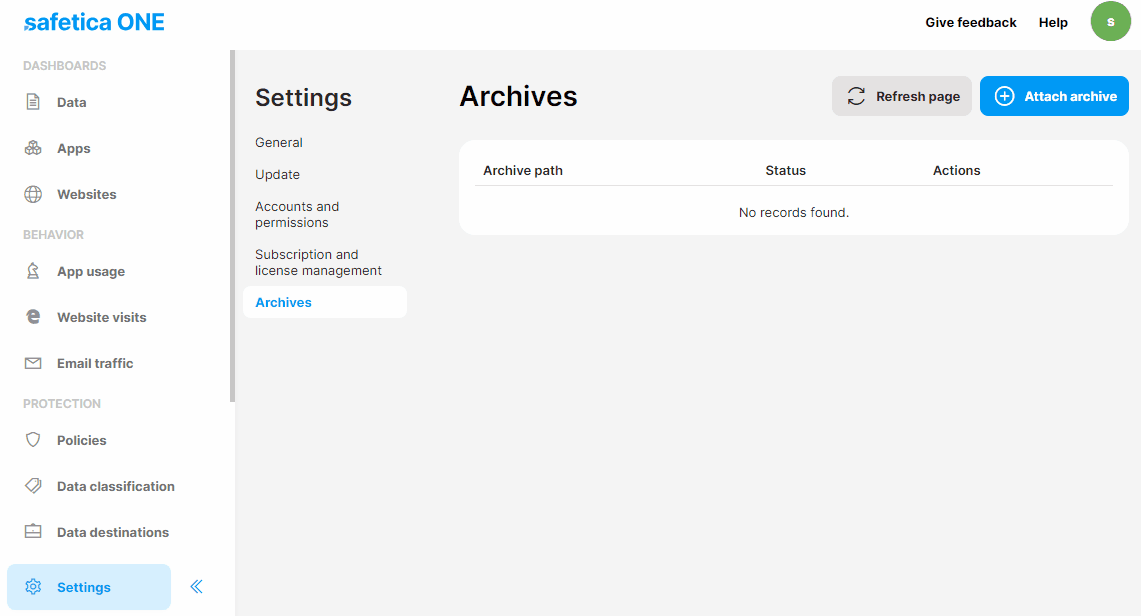
Task: Open the user account avatar
Action: [1110, 21]
